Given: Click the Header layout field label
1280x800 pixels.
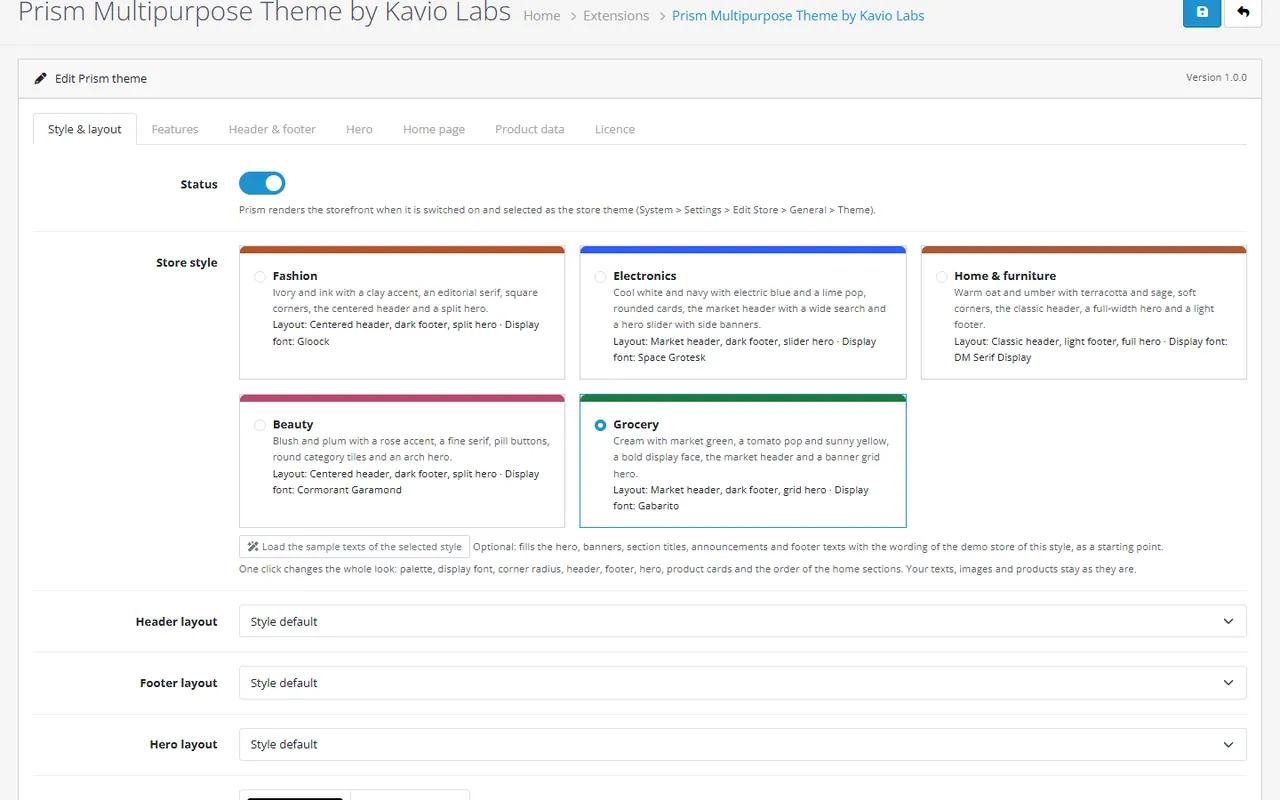Looking at the screenshot, I should click(x=177, y=622).
